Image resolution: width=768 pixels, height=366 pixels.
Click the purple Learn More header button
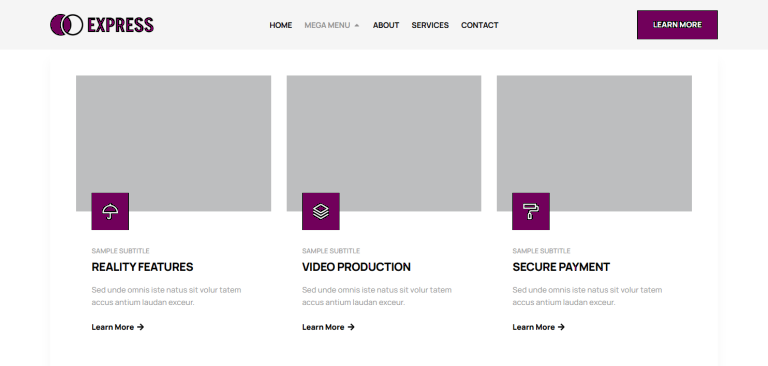click(x=677, y=24)
